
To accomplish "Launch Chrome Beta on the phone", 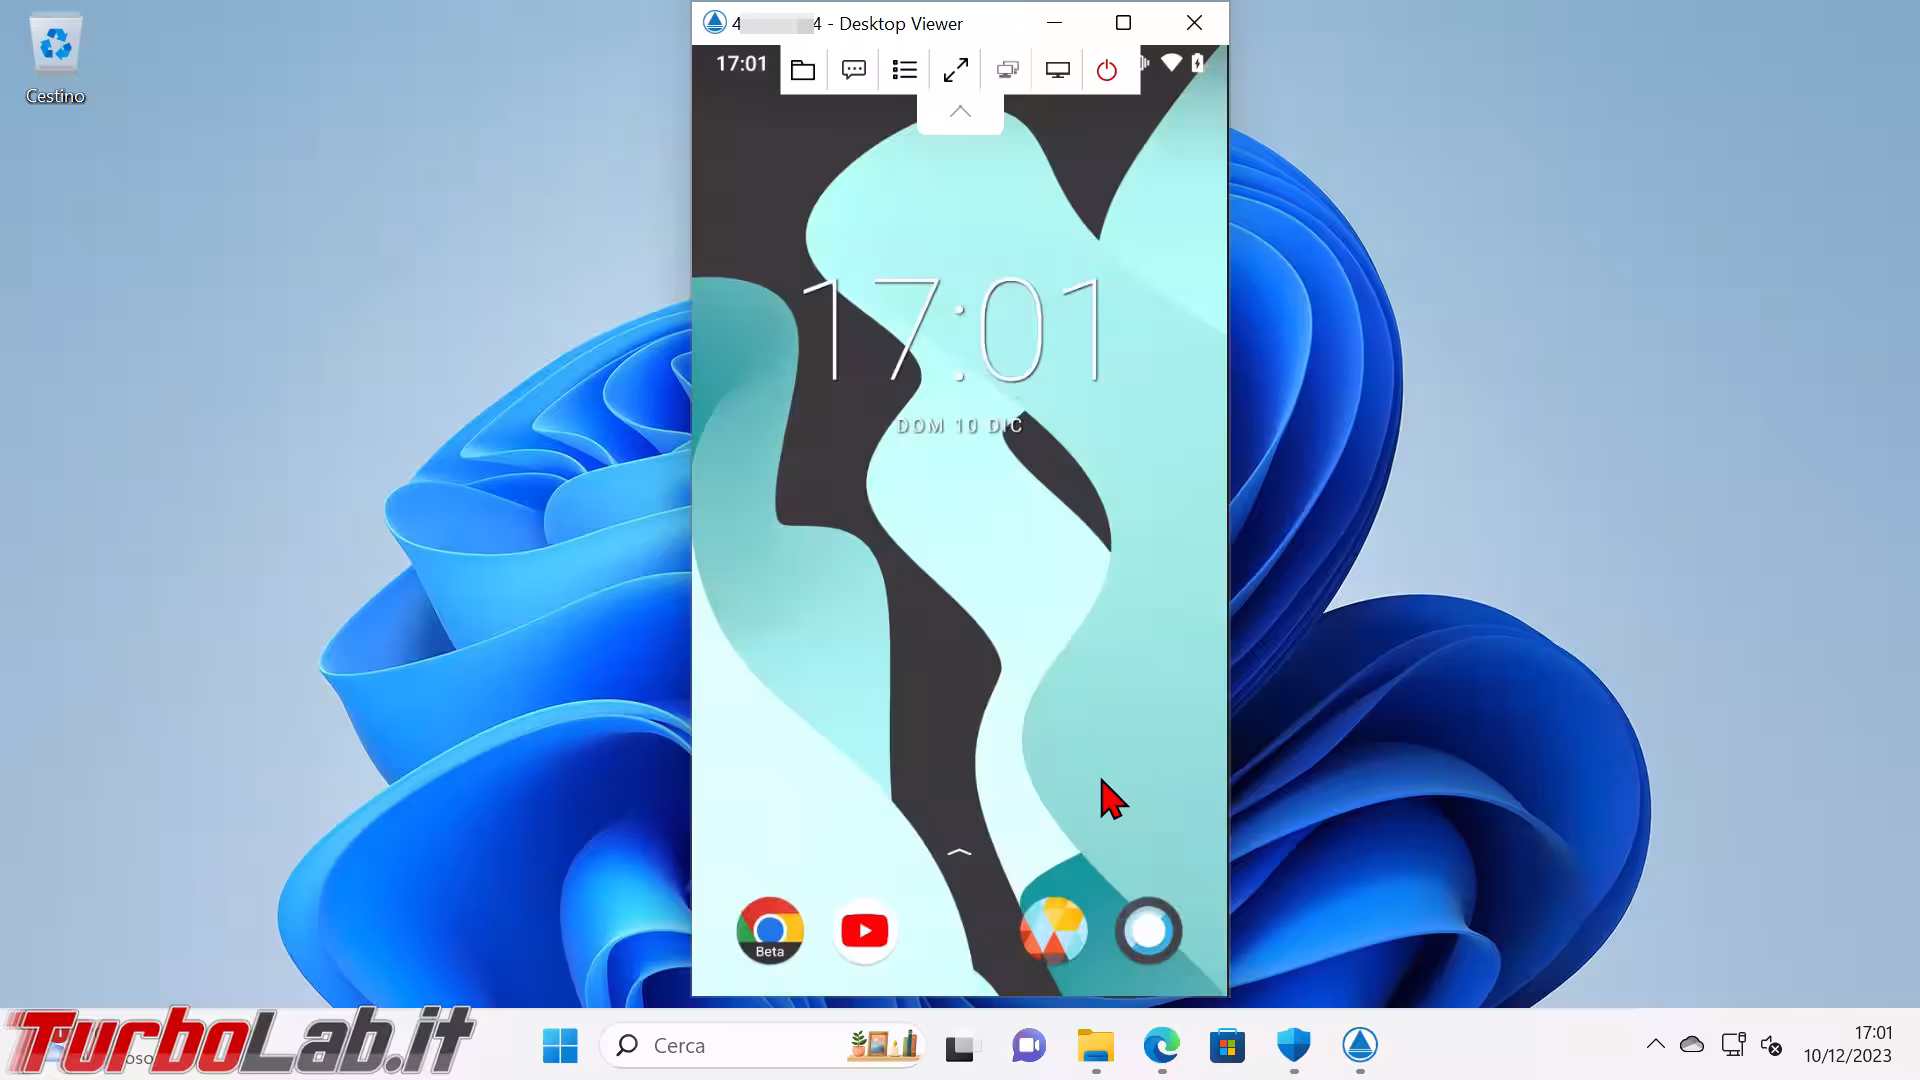I will pos(770,931).
